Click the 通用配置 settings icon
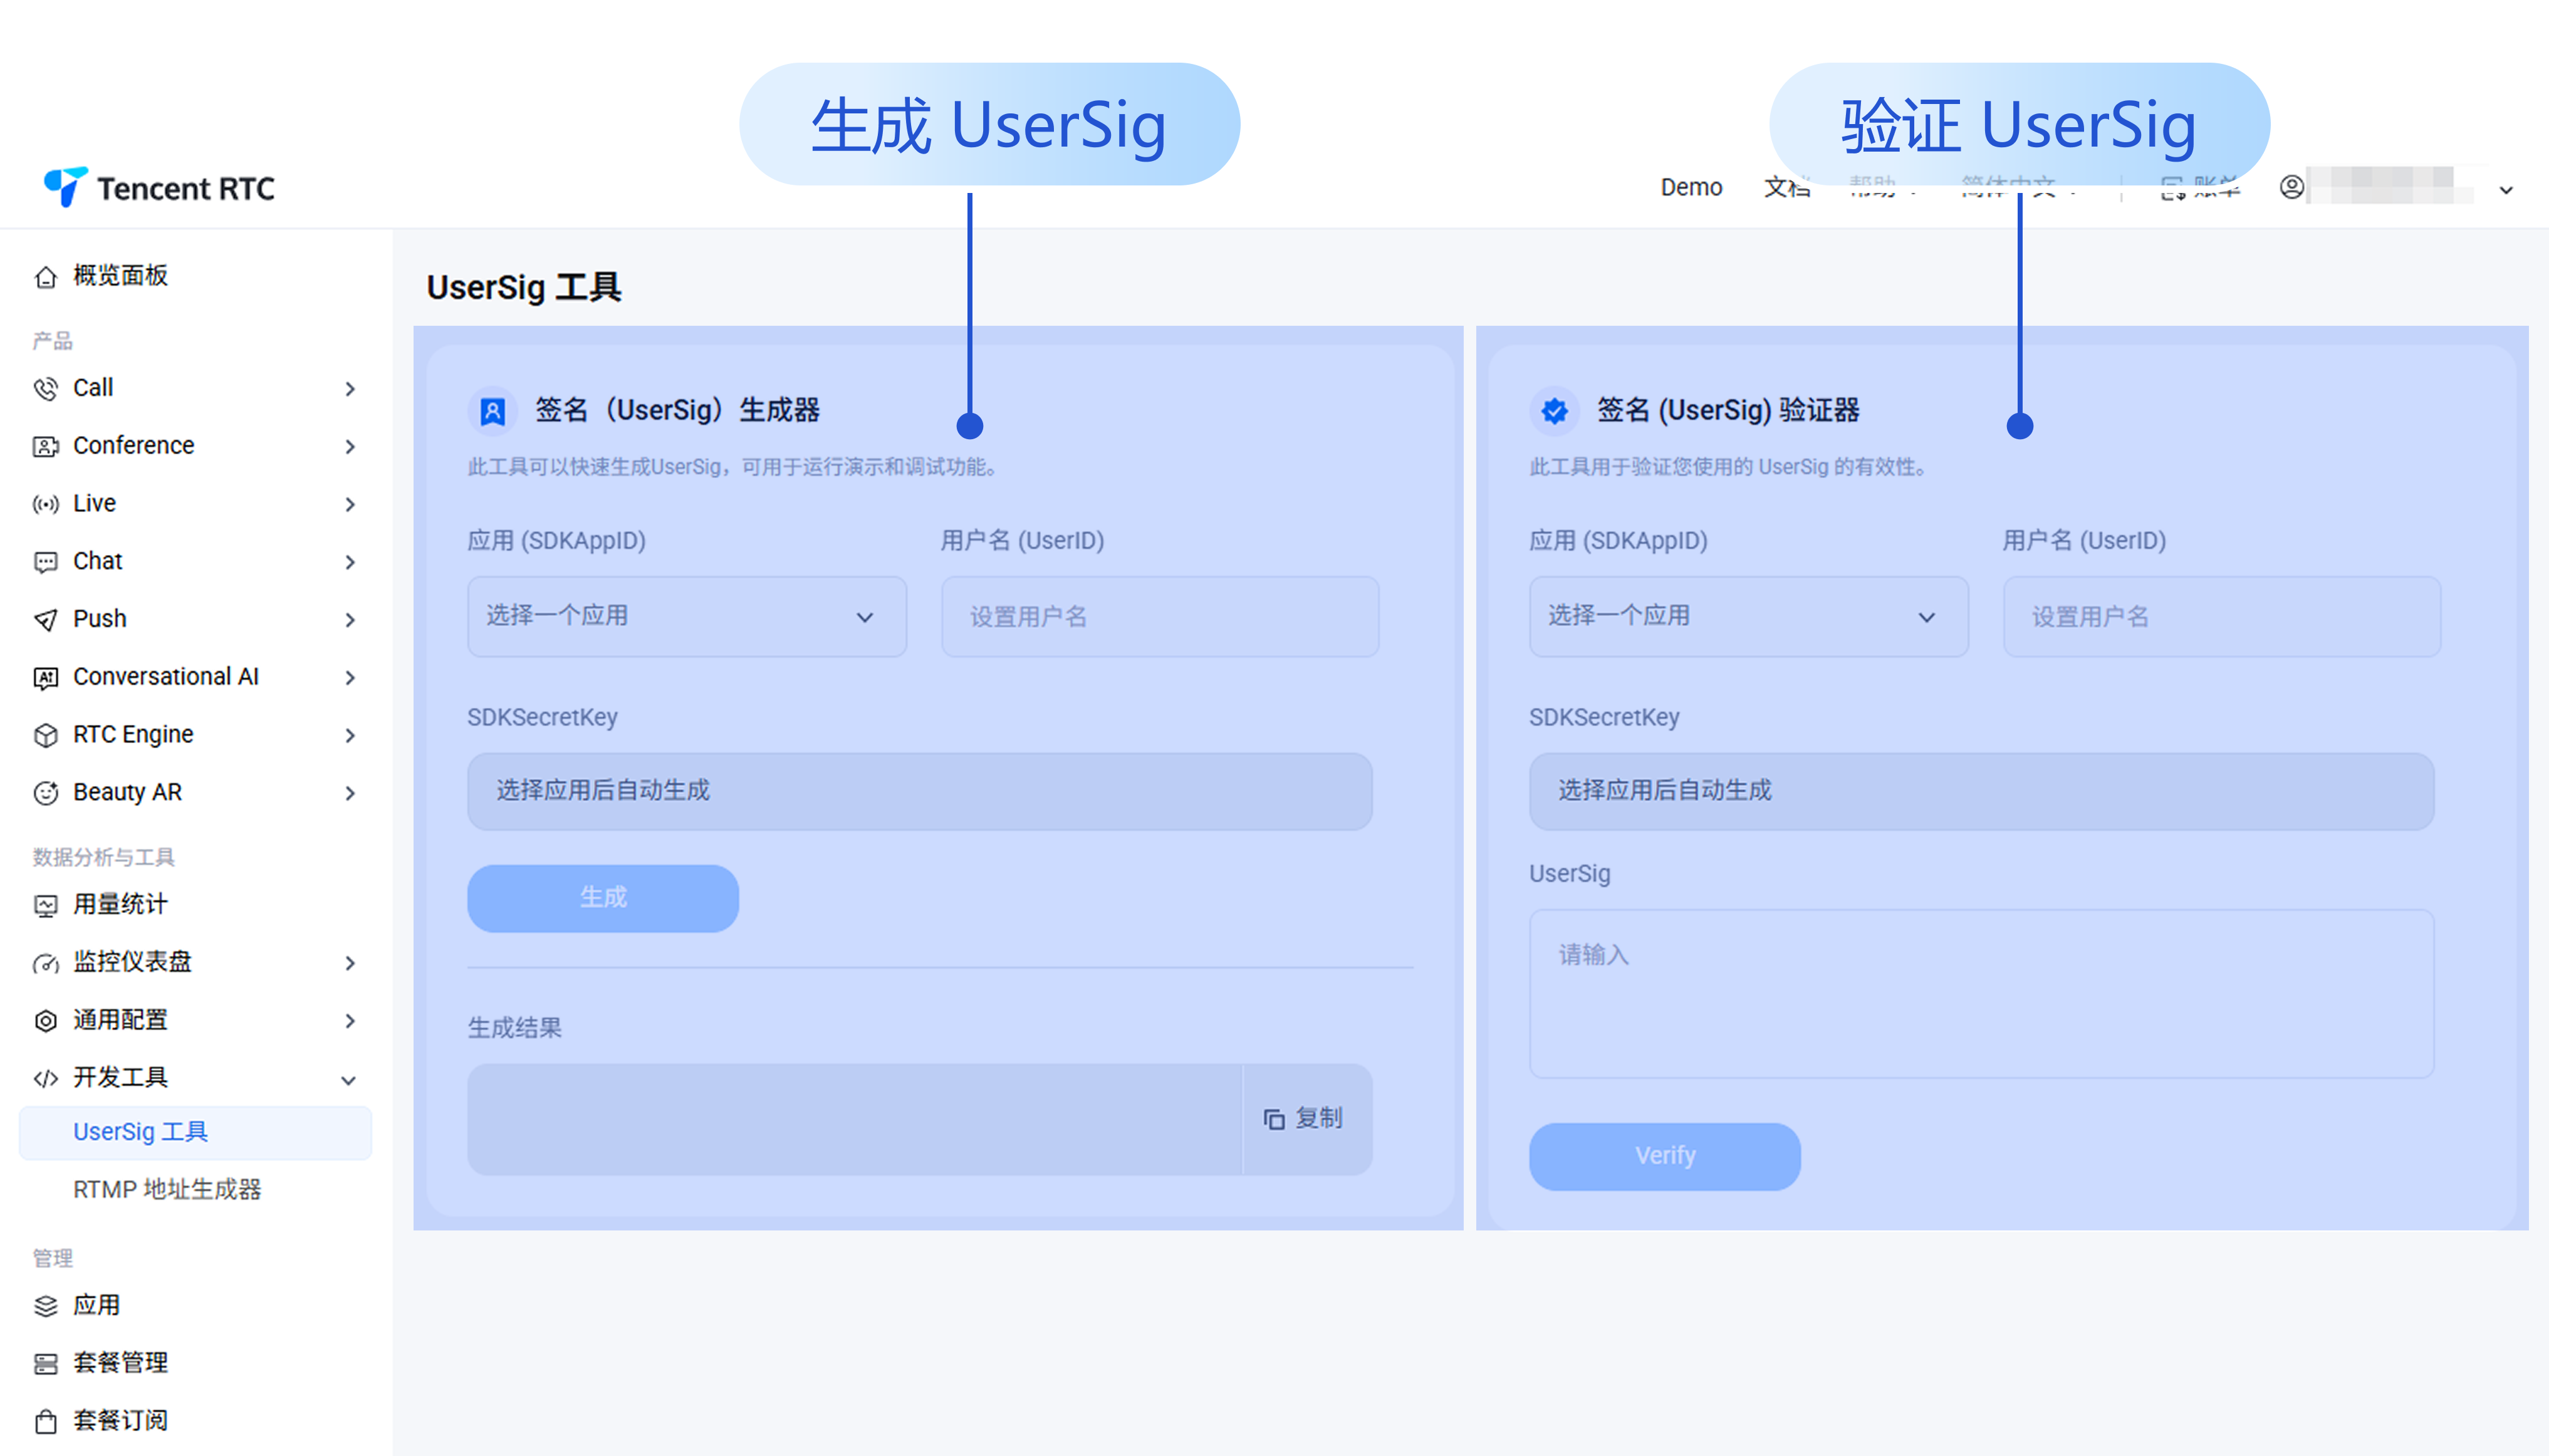 click(x=46, y=1021)
